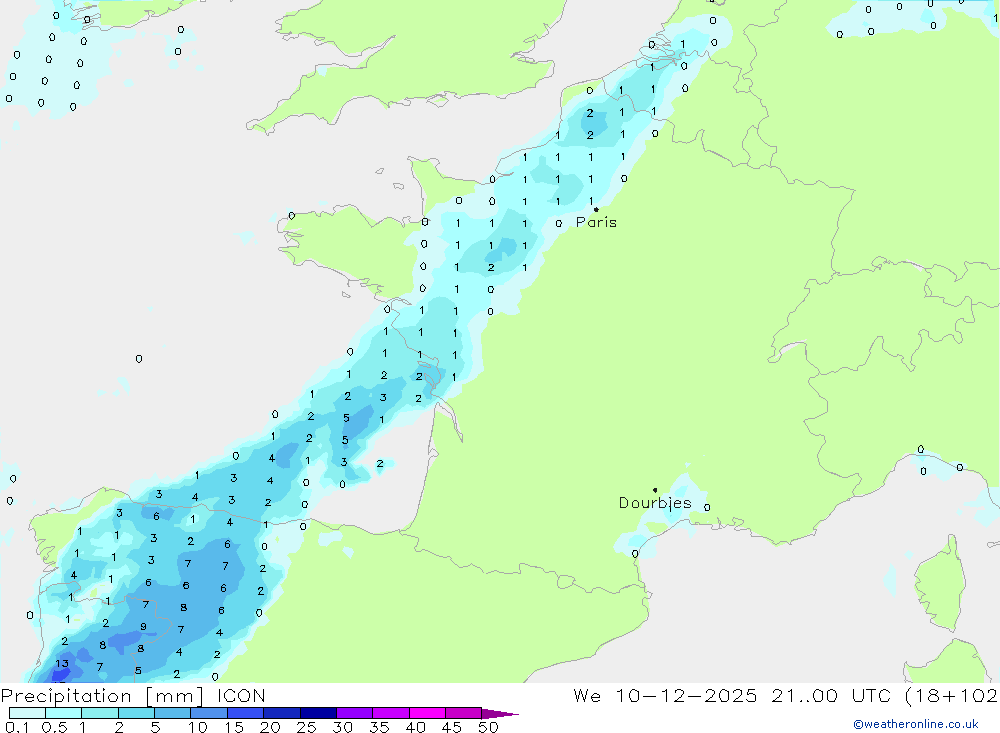Click the legend tick label '30'
Image resolution: width=1000 pixels, height=733 pixels.
(343, 727)
